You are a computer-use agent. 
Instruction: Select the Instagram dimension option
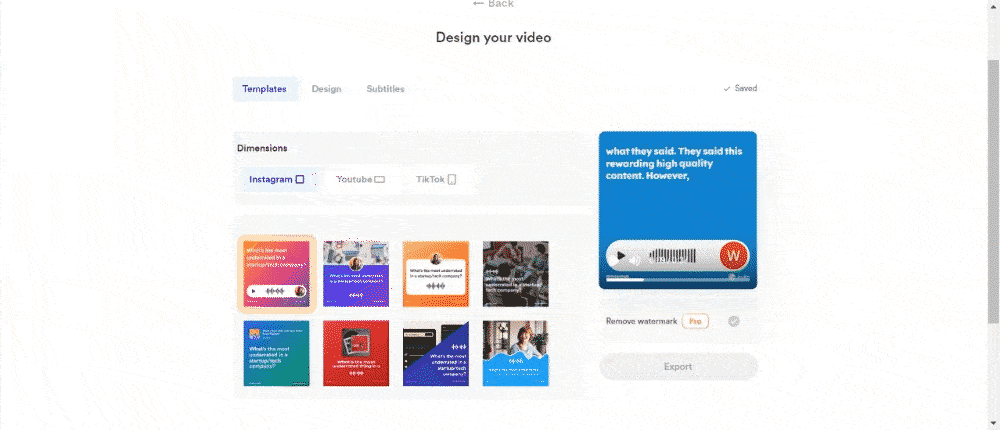277,180
